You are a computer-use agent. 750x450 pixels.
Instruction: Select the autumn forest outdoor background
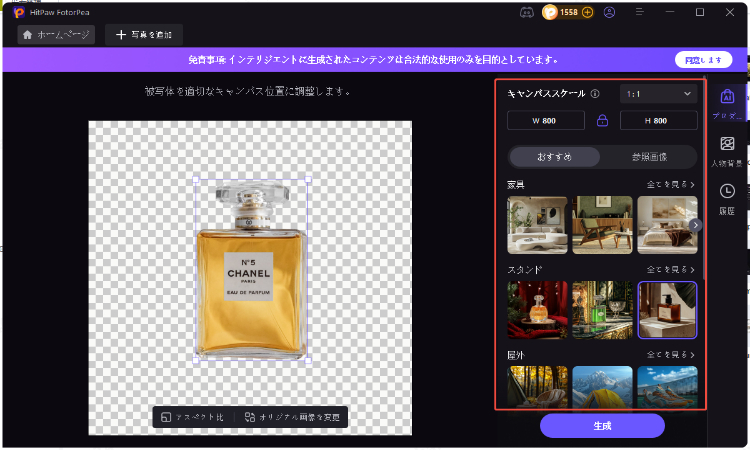pyautogui.click(x=537, y=387)
